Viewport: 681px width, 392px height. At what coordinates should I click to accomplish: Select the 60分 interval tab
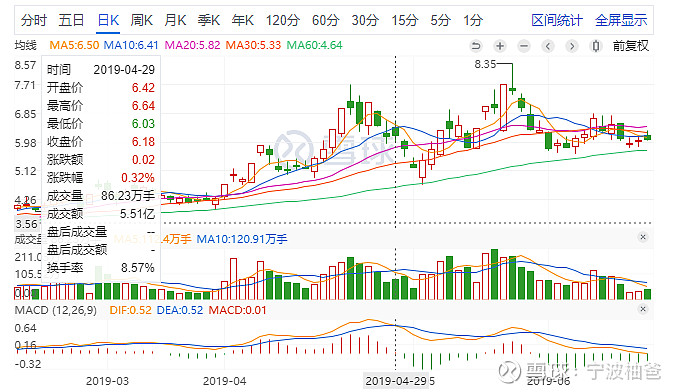325,20
